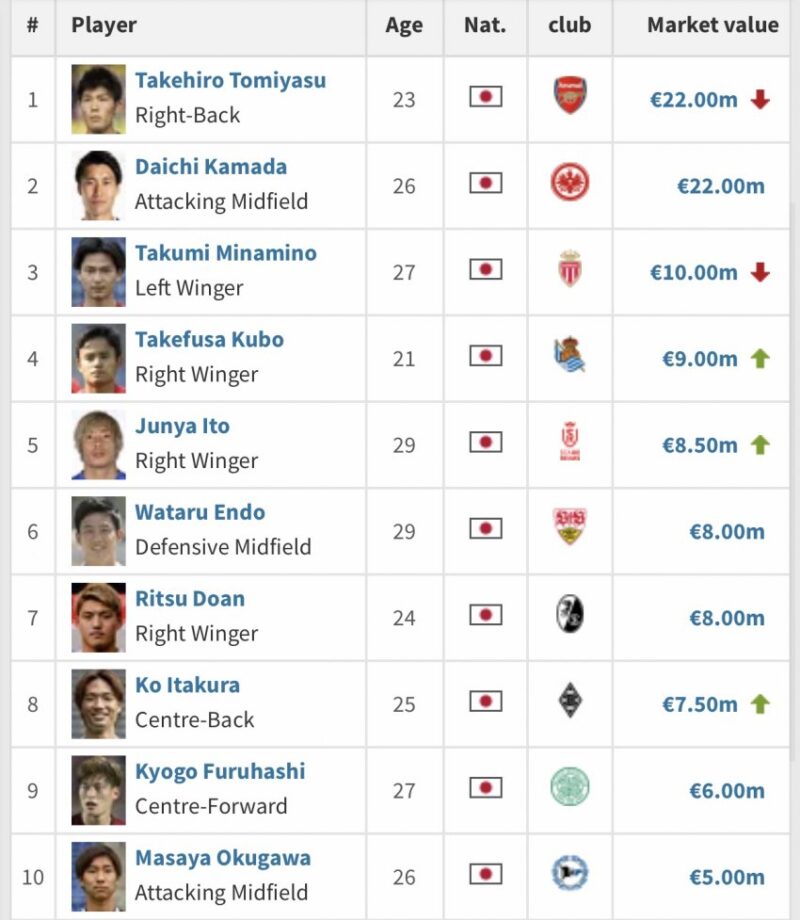Click the Borussia Mönchengladbach club crest
This screenshot has height=920, width=800.
pyautogui.click(x=570, y=703)
